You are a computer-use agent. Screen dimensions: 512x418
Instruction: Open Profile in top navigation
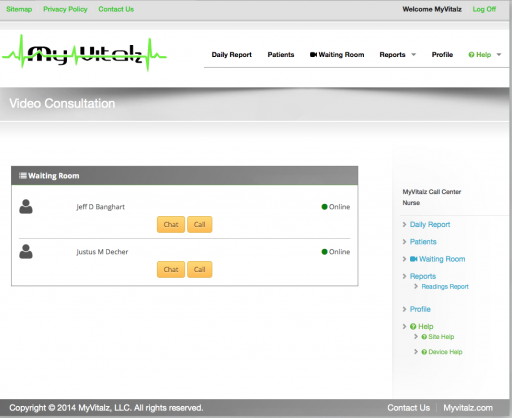[442, 55]
